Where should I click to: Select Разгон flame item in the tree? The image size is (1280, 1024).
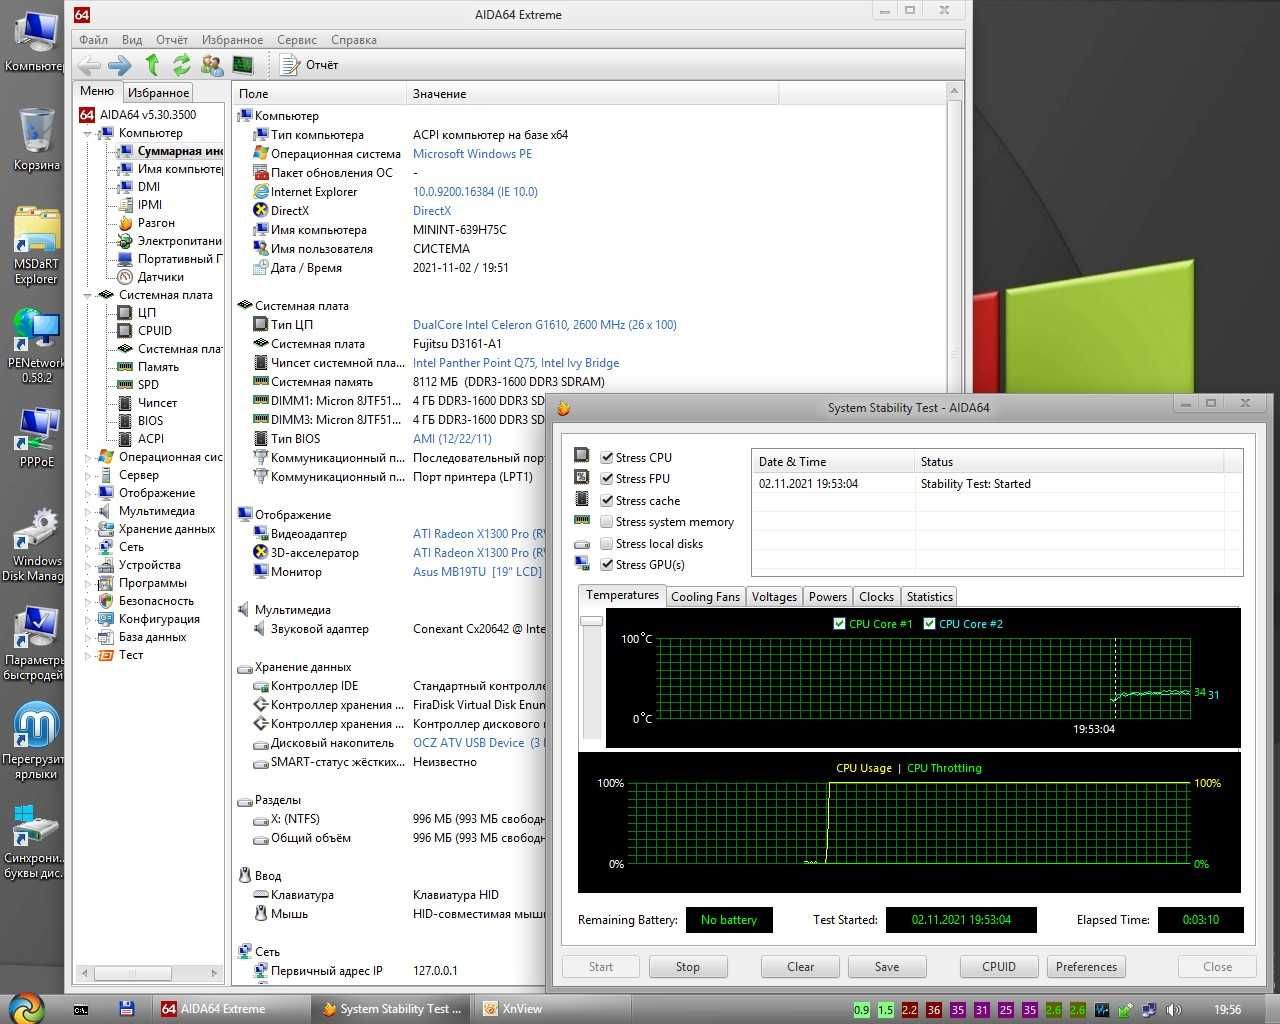coord(146,223)
